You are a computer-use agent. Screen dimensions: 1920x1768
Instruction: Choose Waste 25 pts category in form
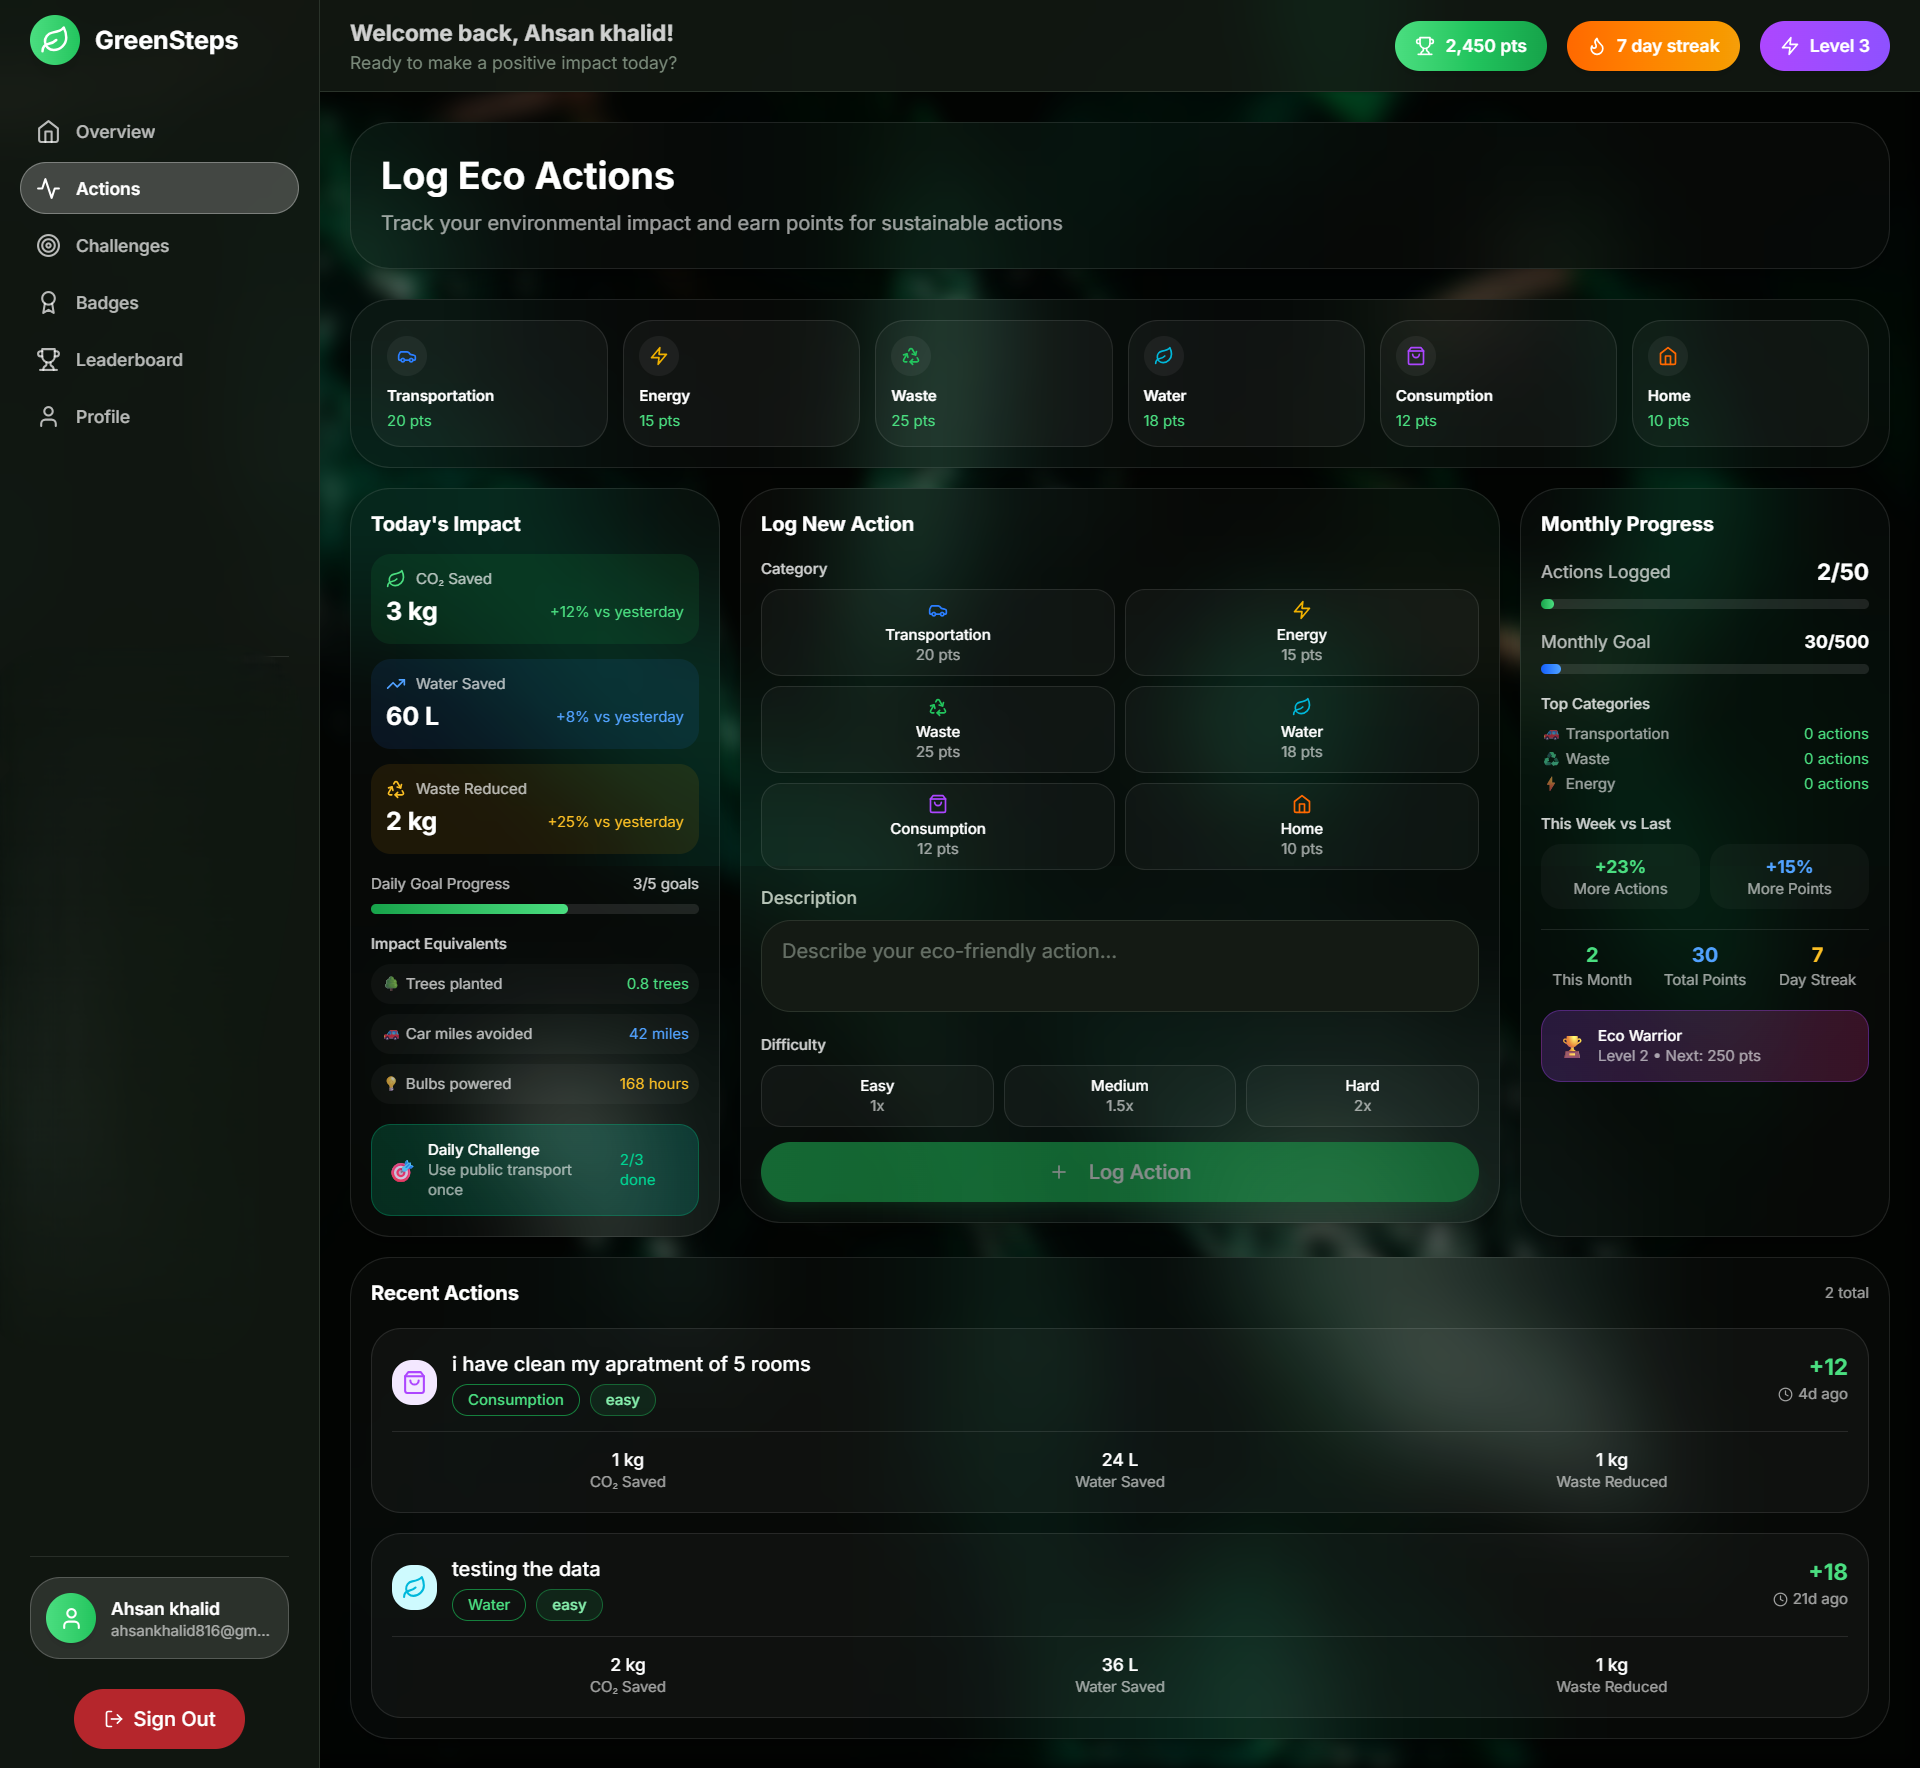point(937,729)
